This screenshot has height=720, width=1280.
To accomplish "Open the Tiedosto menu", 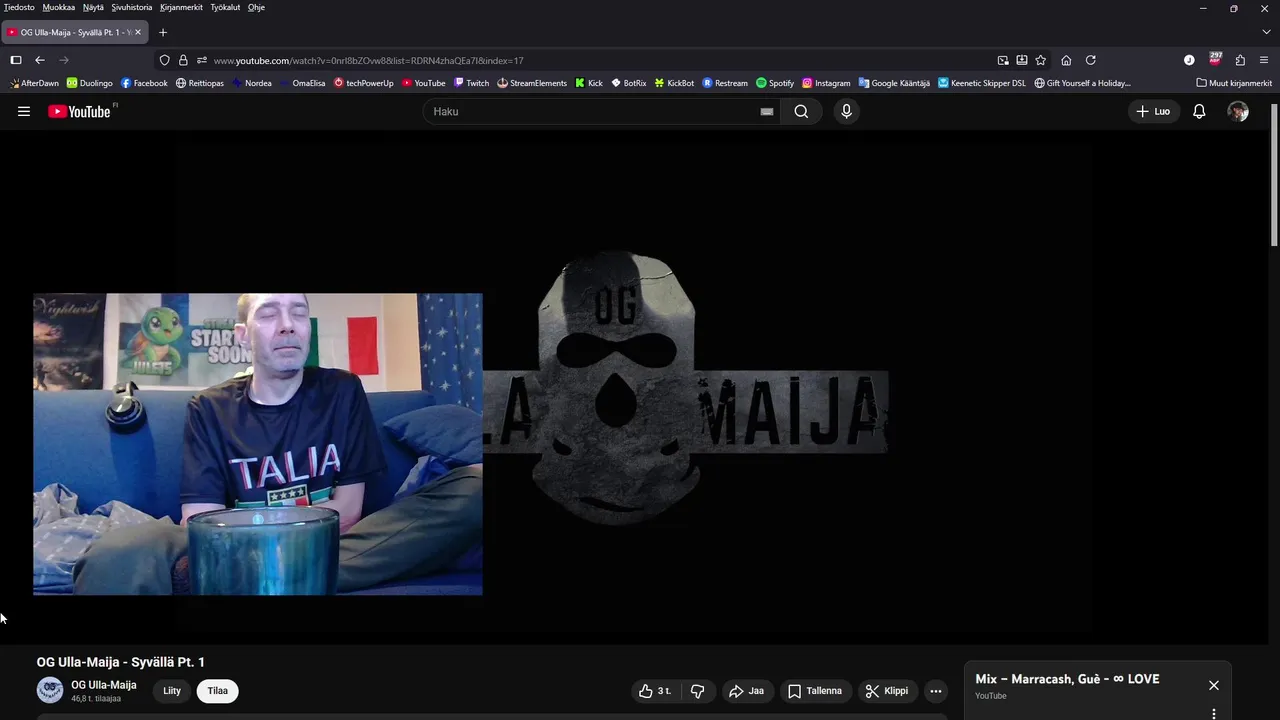I will (19, 7).
